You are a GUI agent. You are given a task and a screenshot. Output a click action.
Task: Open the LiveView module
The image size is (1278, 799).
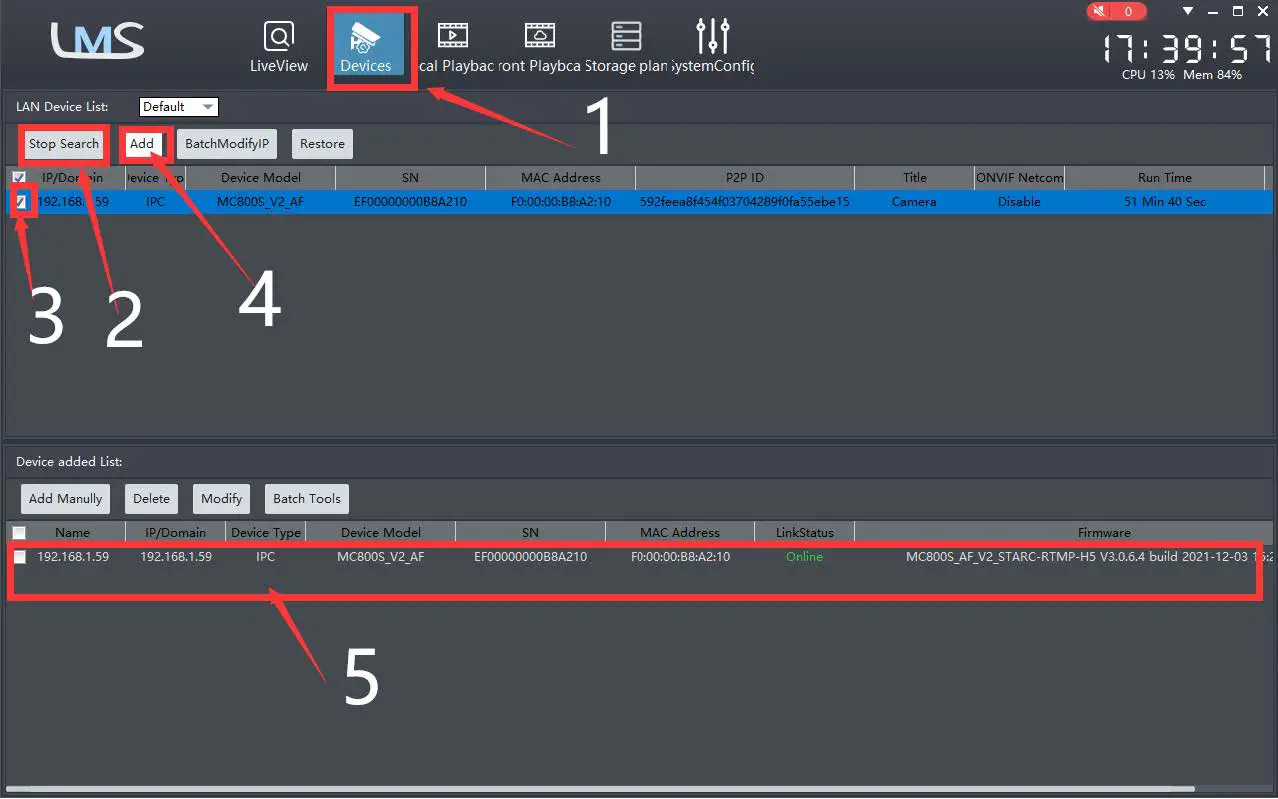pyautogui.click(x=279, y=47)
